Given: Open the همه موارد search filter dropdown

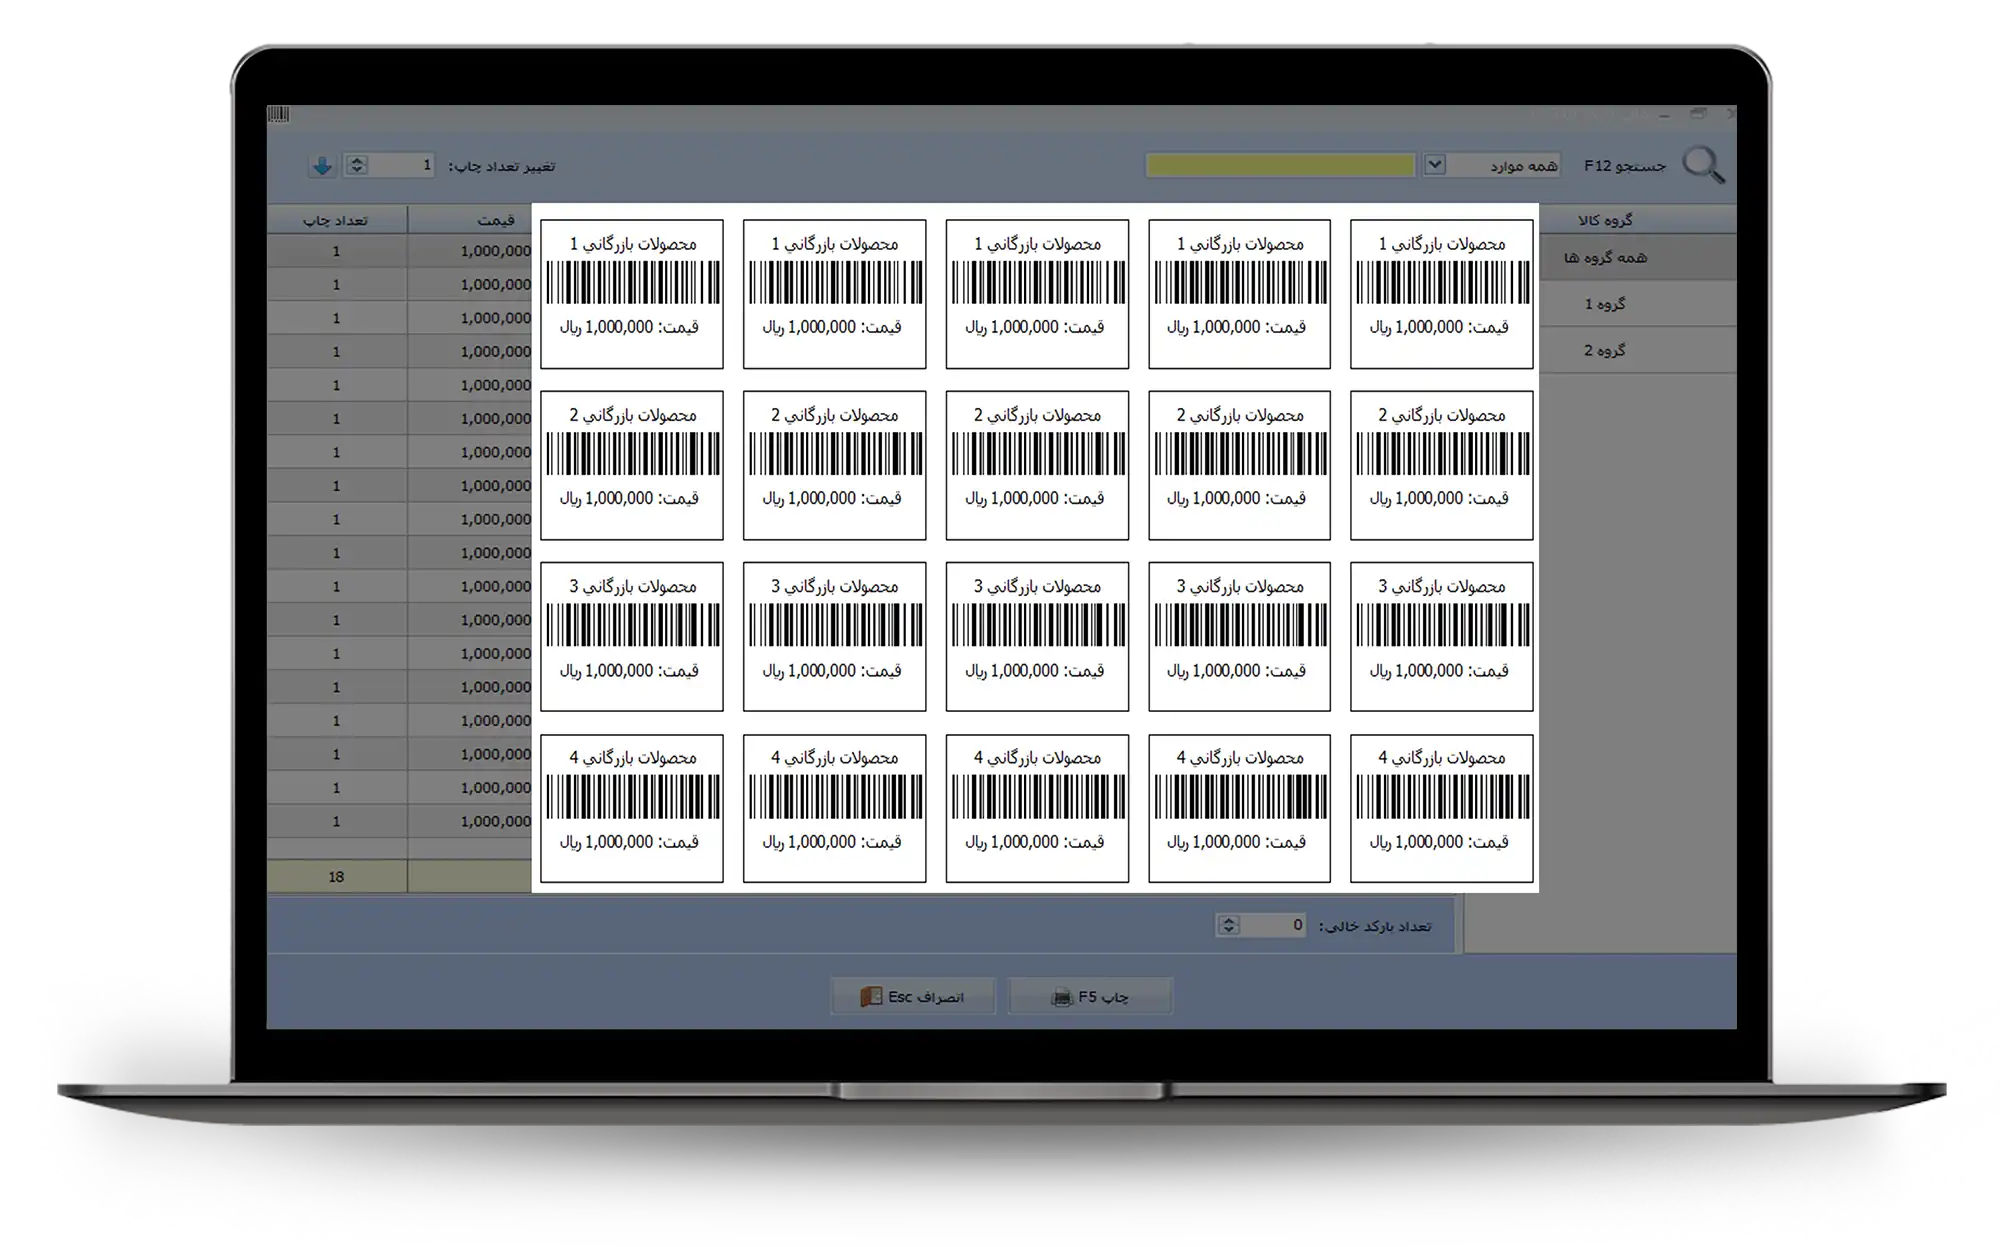Looking at the screenshot, I should 1434,164.
